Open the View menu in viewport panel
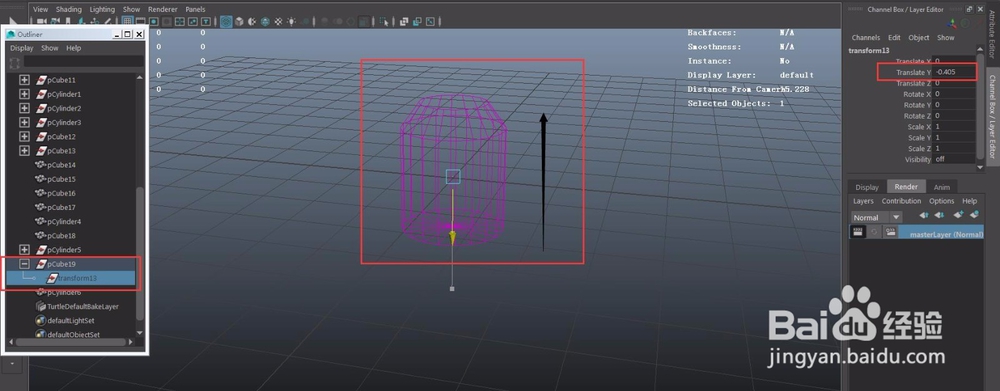The height and width of the screenshot is (391, 1000). click(40, 10)
